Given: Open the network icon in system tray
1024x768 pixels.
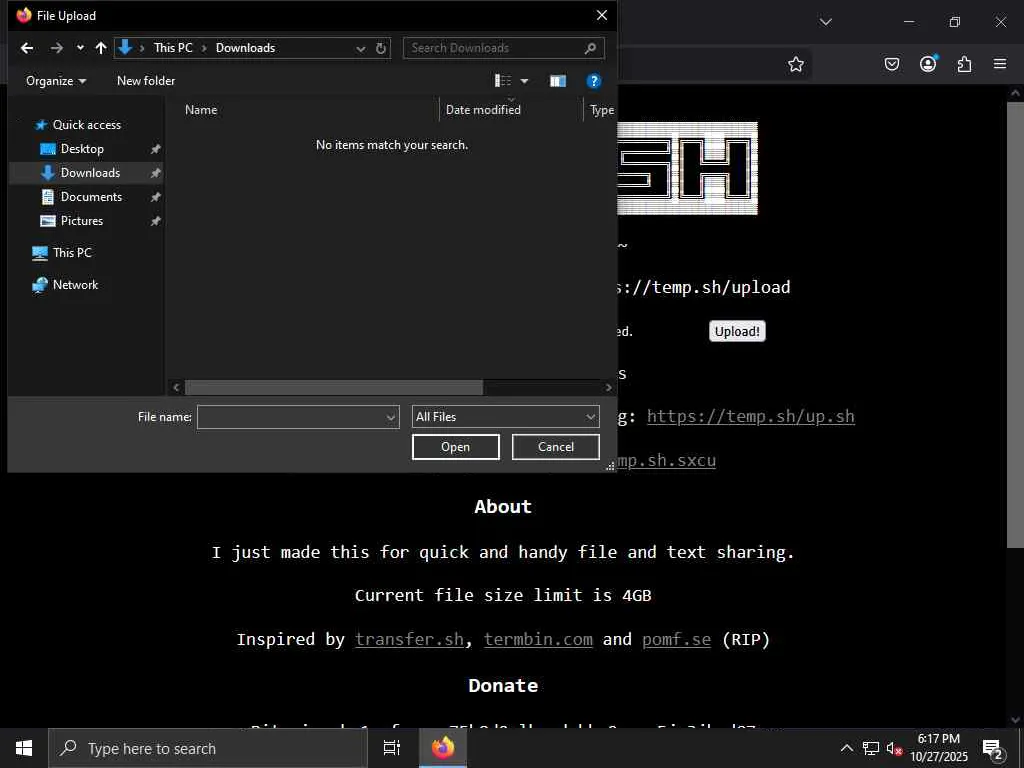Looking at the screenshot, I should (871, 748).
